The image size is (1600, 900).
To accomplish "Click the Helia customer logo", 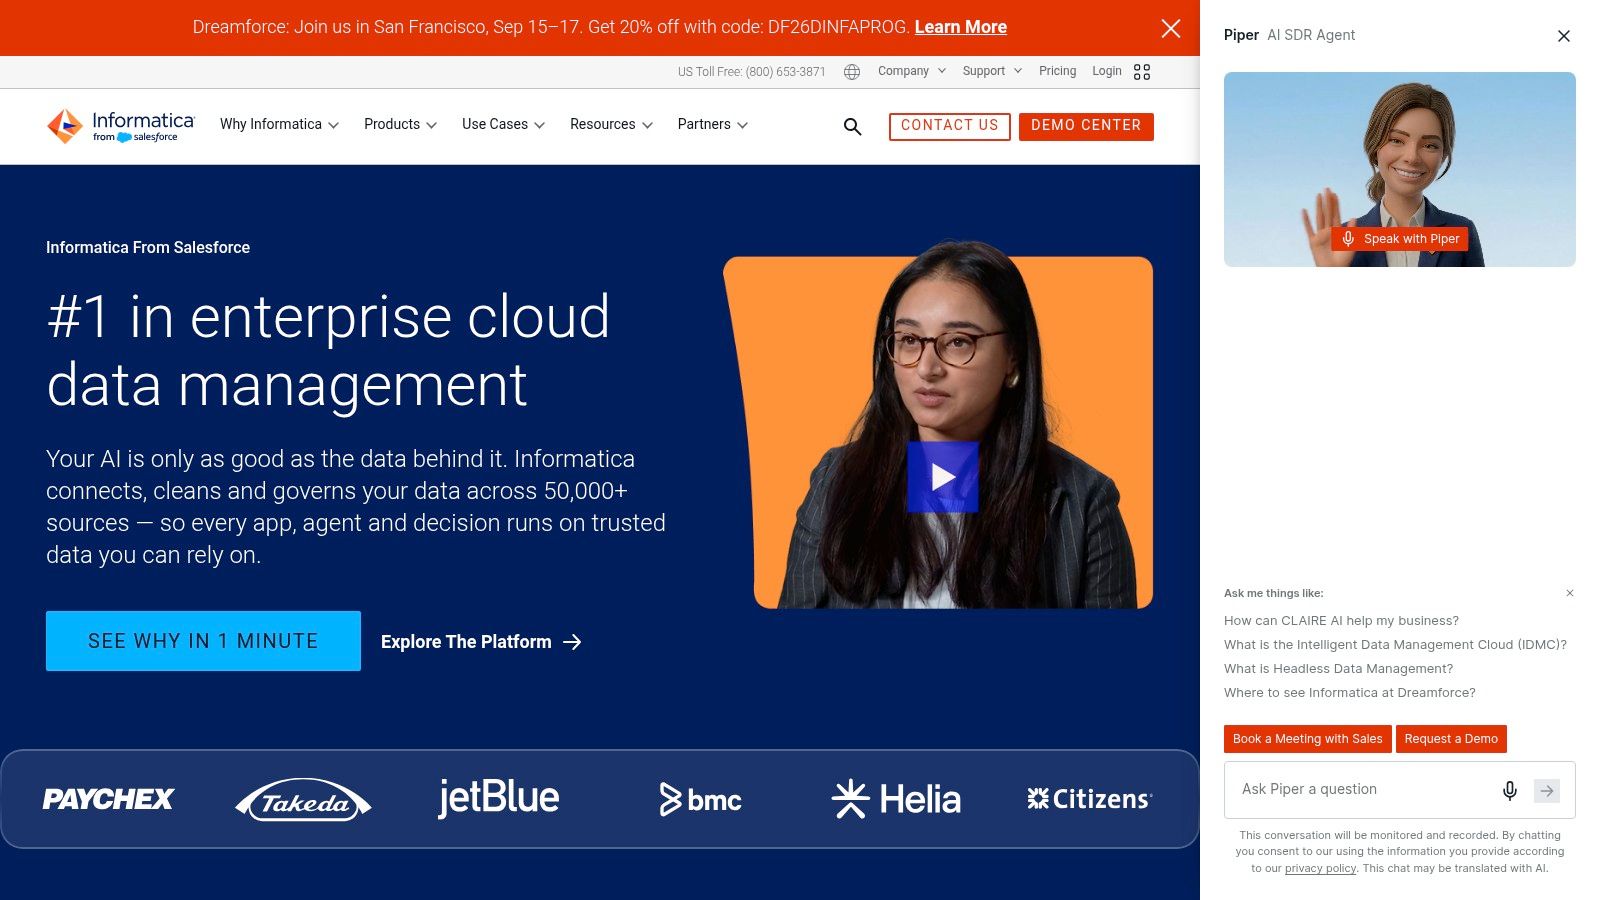I will click(x=896, y=799).
